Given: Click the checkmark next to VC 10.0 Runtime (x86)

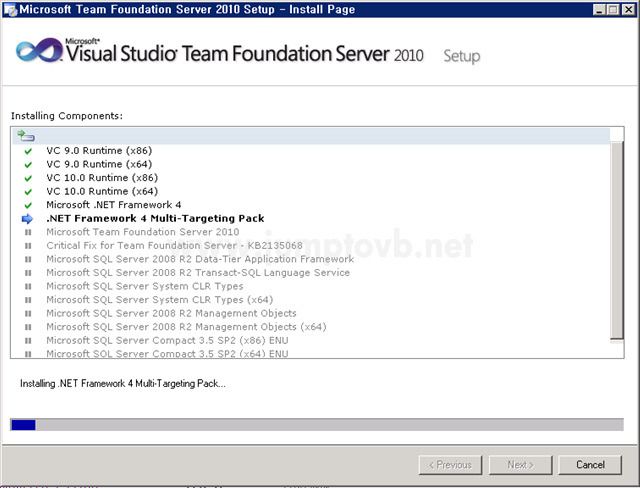Looking at the screenshot, I should (x=28, y=178).
